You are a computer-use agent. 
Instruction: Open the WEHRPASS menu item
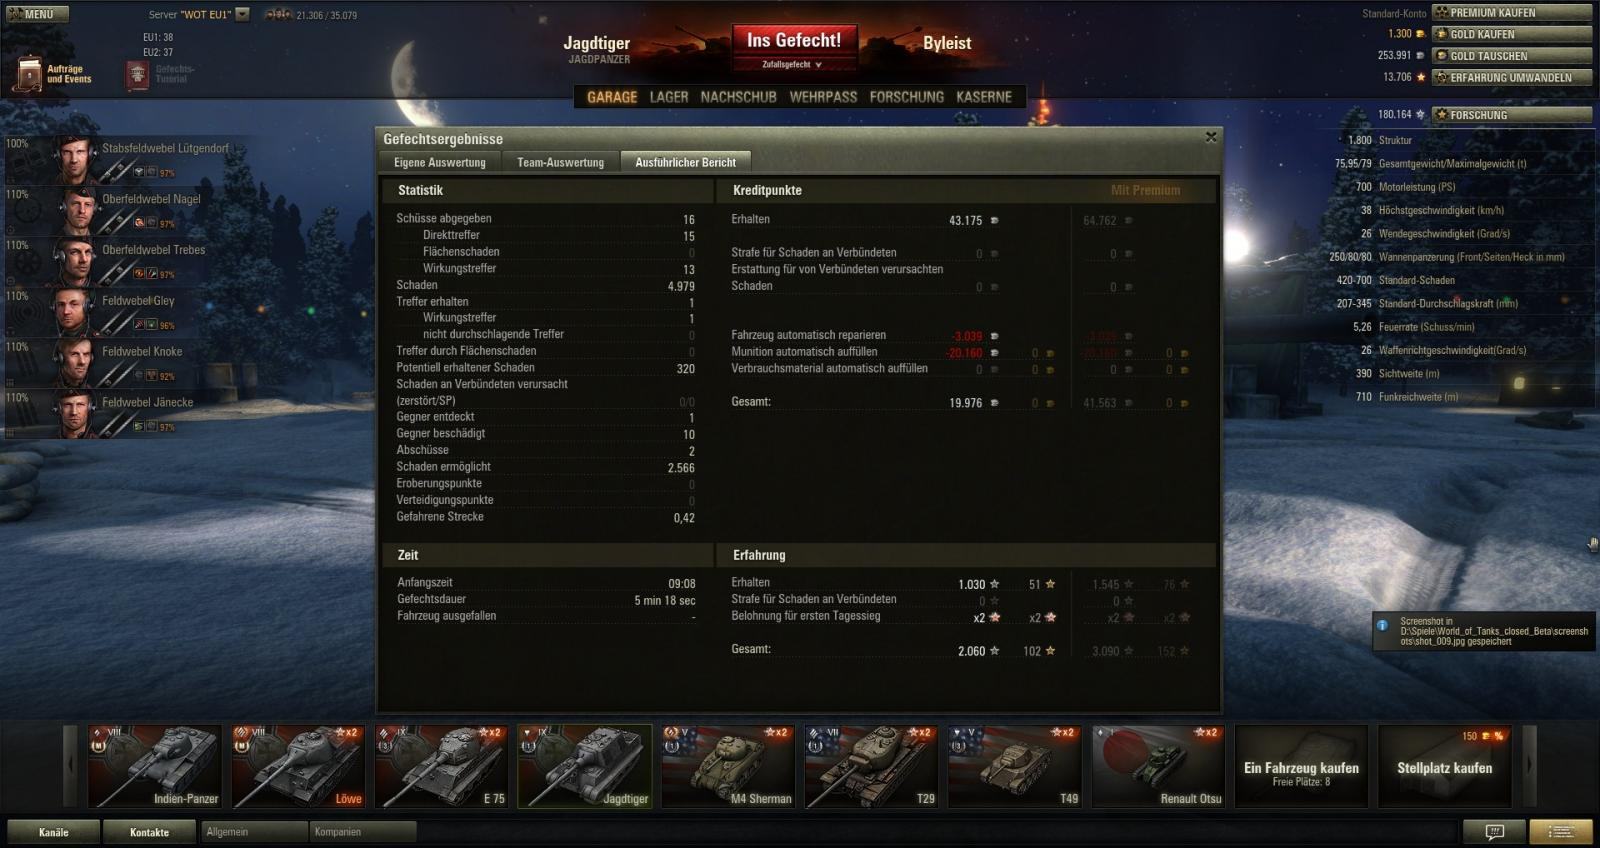point(823,97)
